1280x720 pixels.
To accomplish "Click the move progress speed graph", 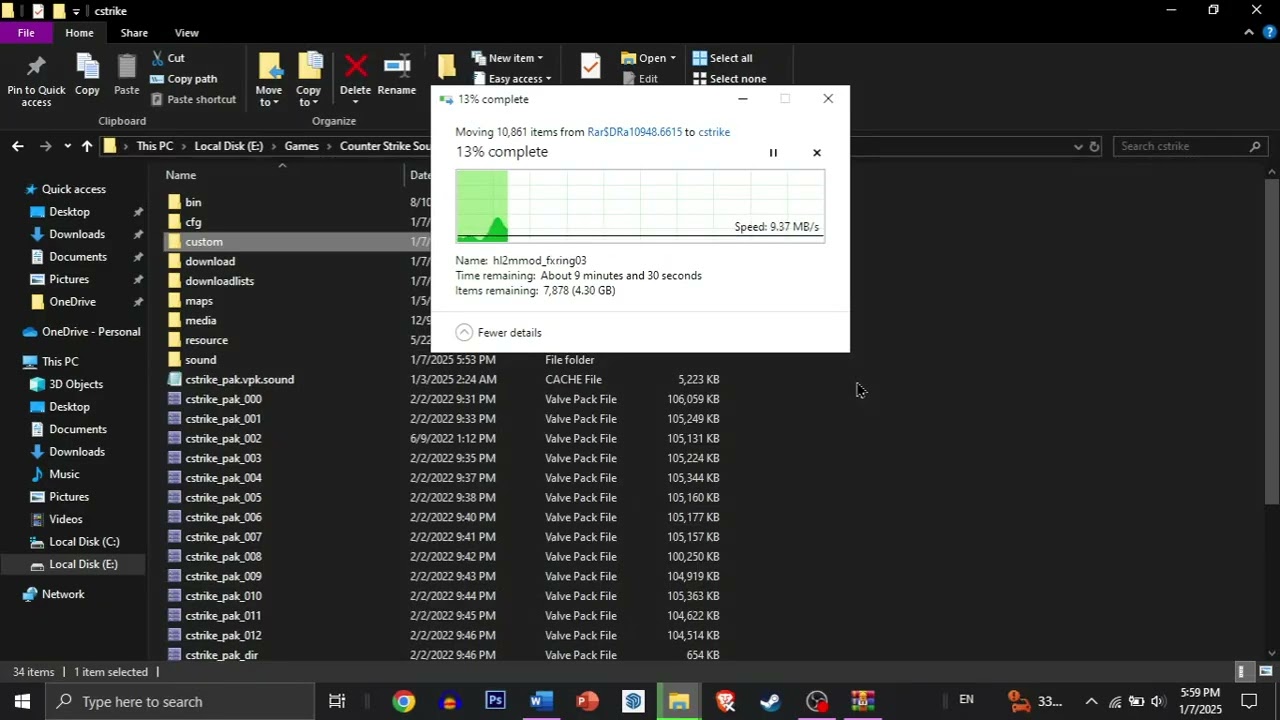I will coord(640,206).
